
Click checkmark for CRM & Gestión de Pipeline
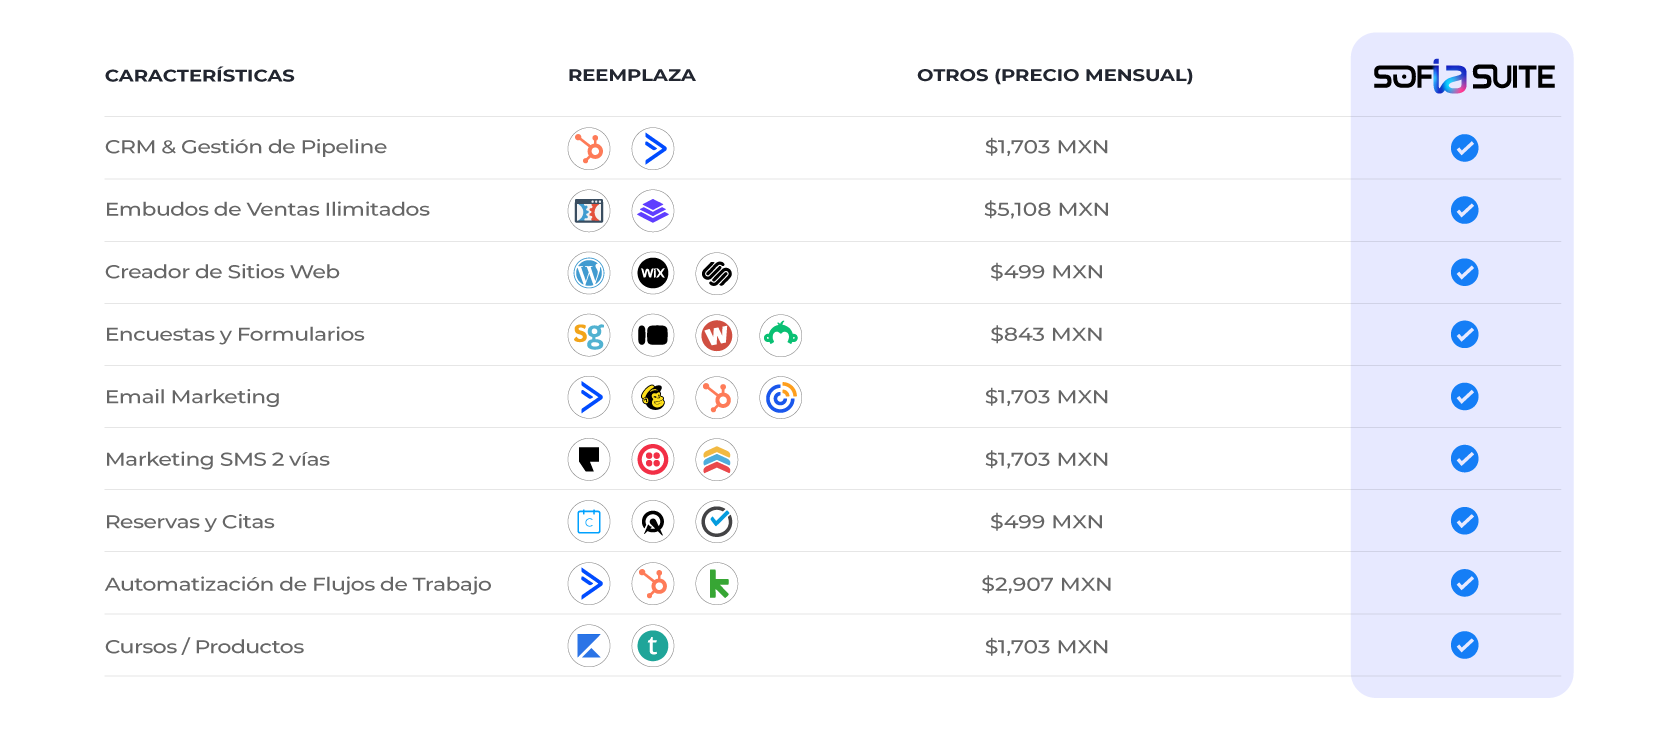tap(1464, 148)
